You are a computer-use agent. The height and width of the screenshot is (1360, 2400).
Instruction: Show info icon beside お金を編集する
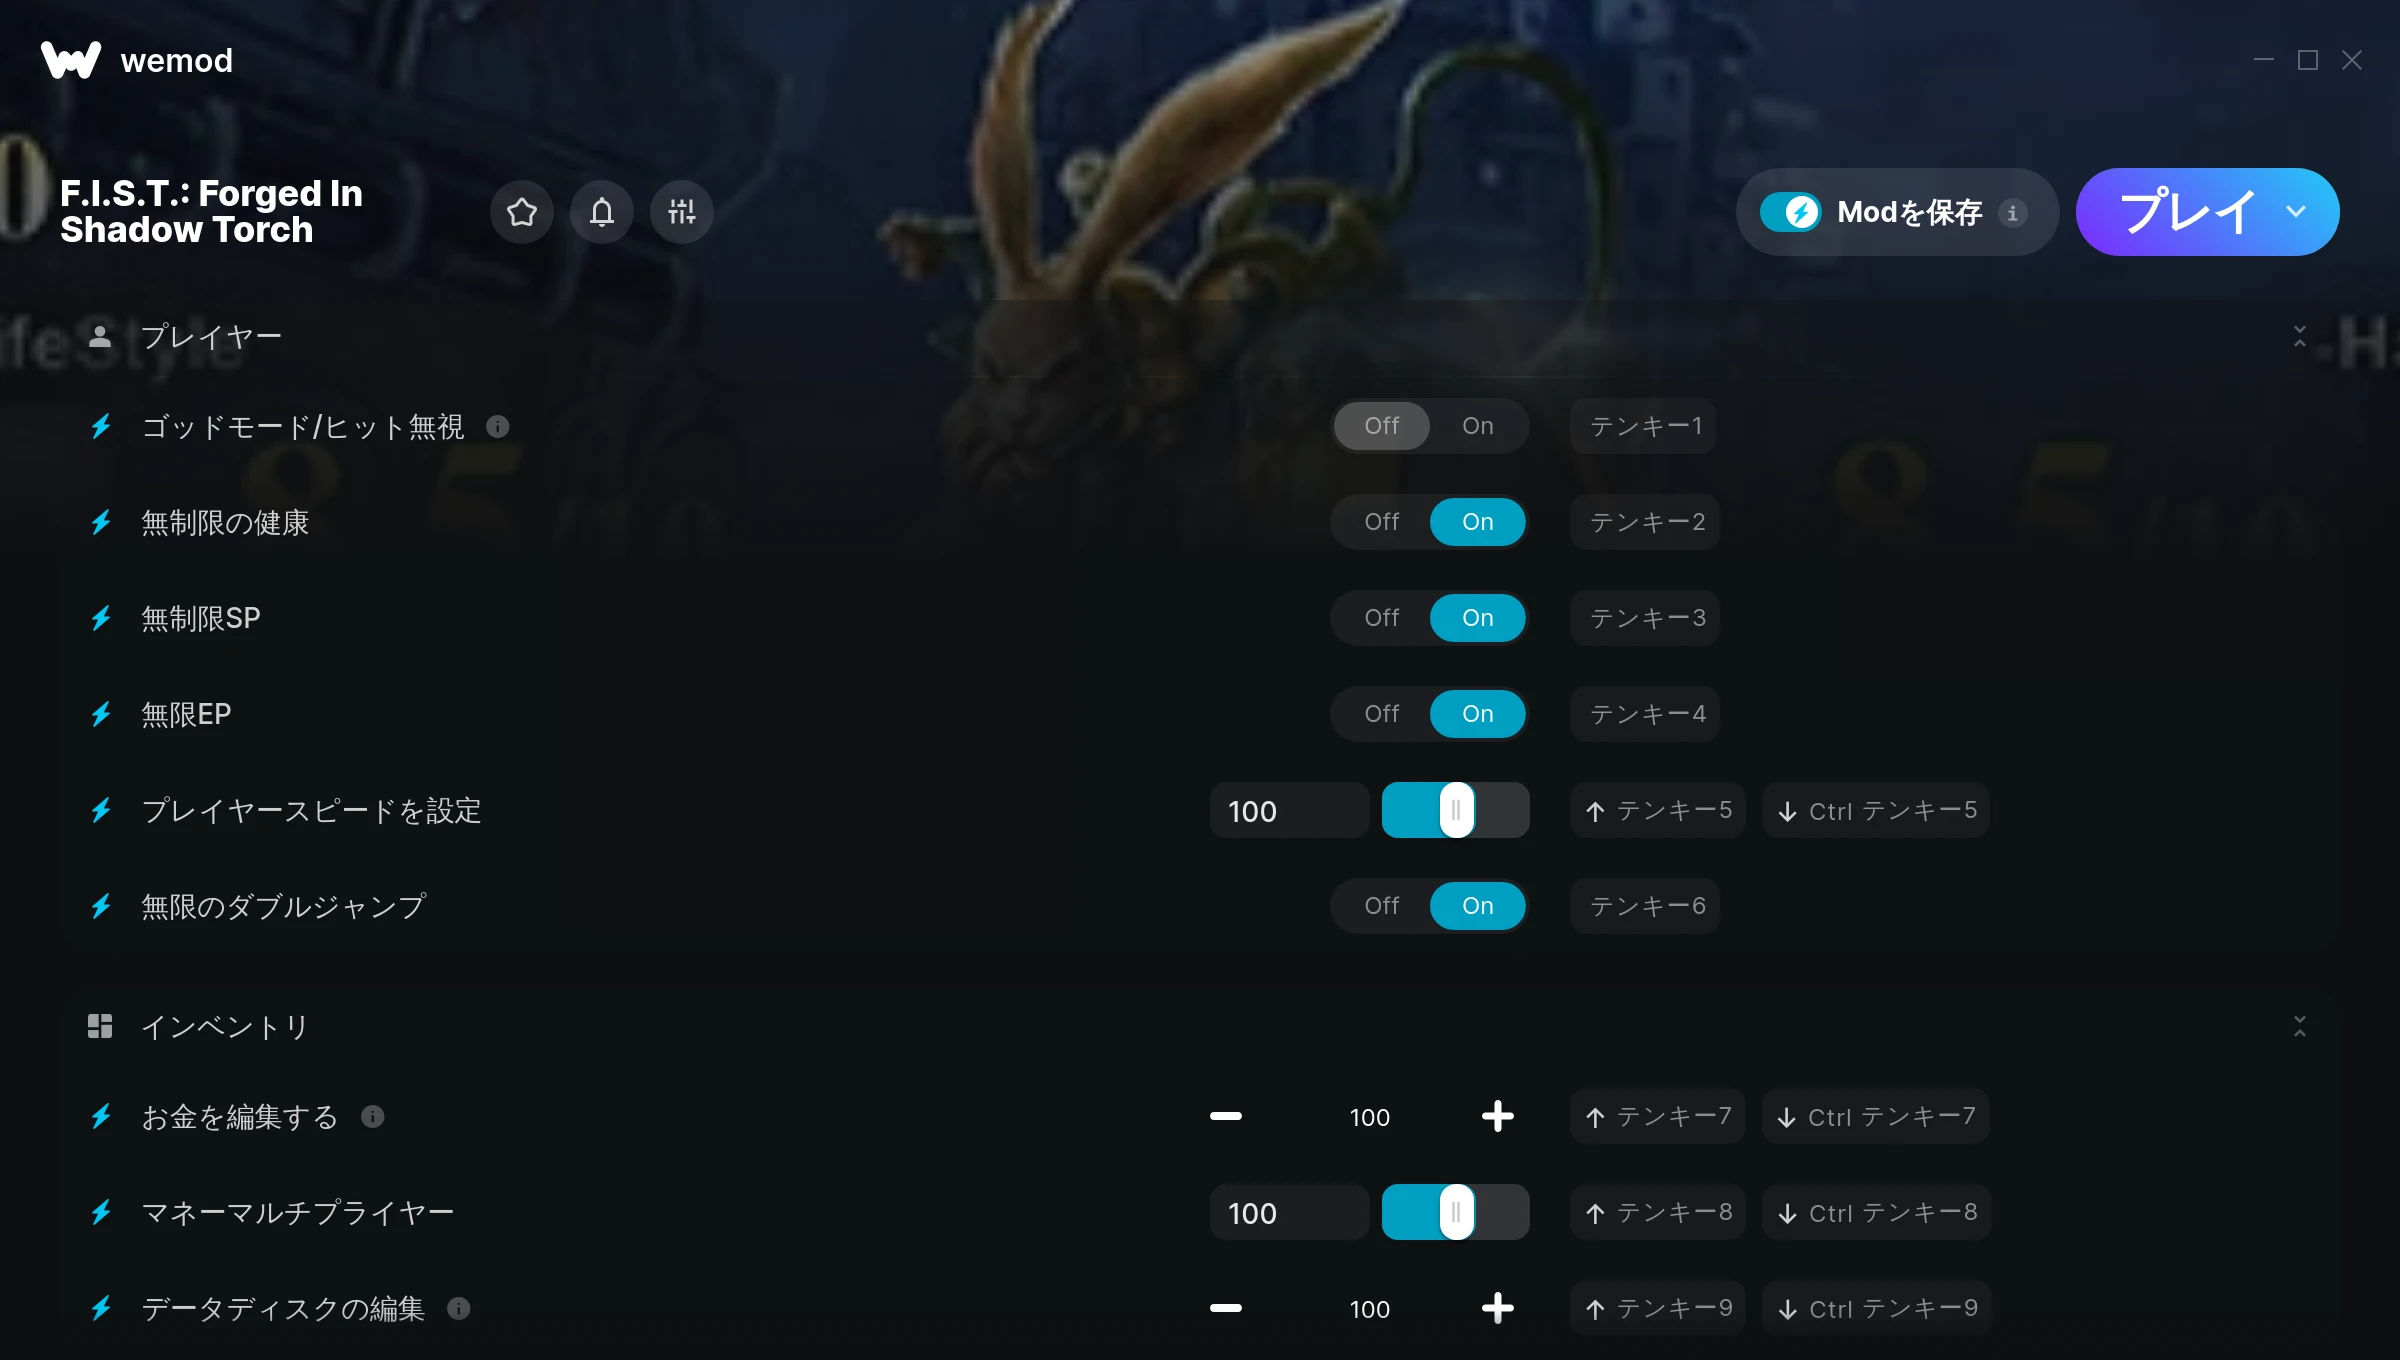(x=372, y=1117)
